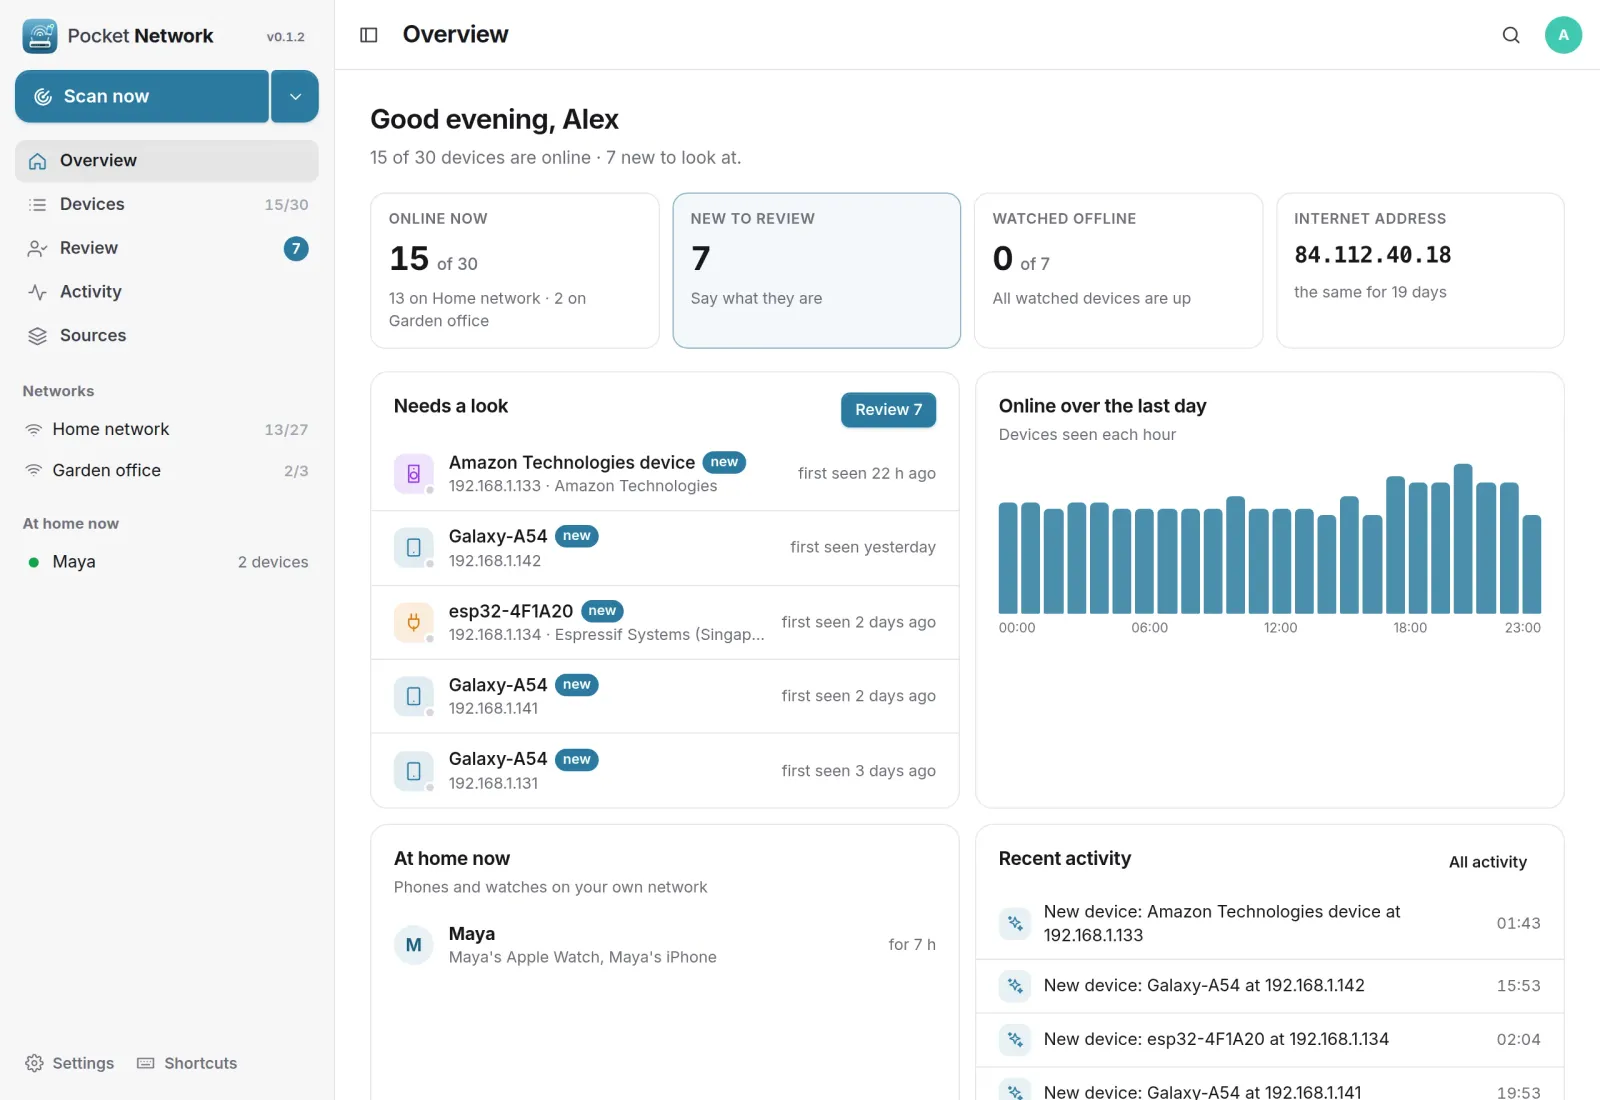Open Devices list in sidebar
Viewport: 1600px width, 1100px height.
click(x=167, y=204)
